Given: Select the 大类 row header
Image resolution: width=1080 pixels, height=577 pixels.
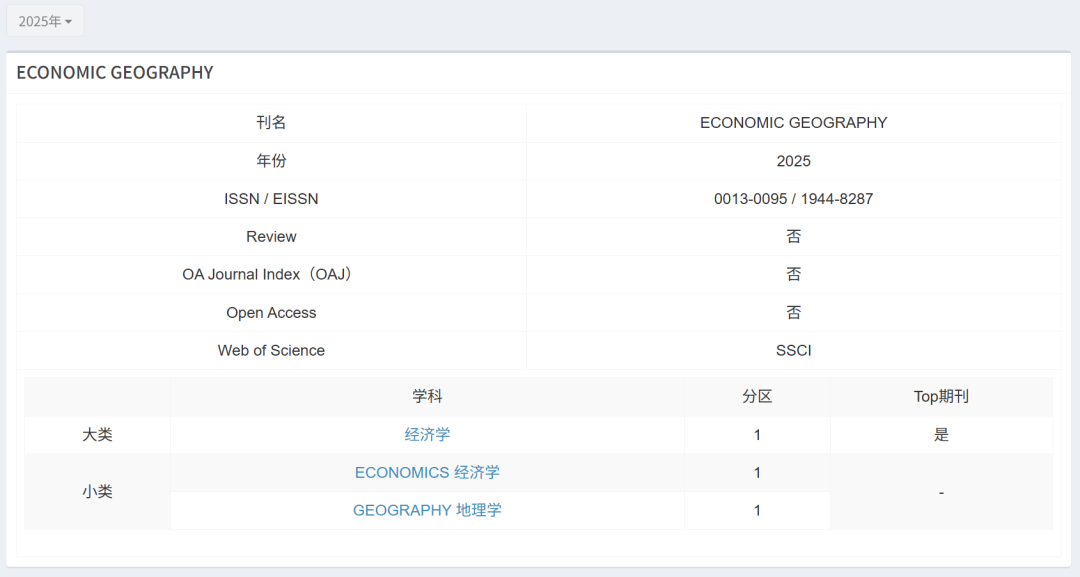Looking at the screenshot, I should pos(97,435).
